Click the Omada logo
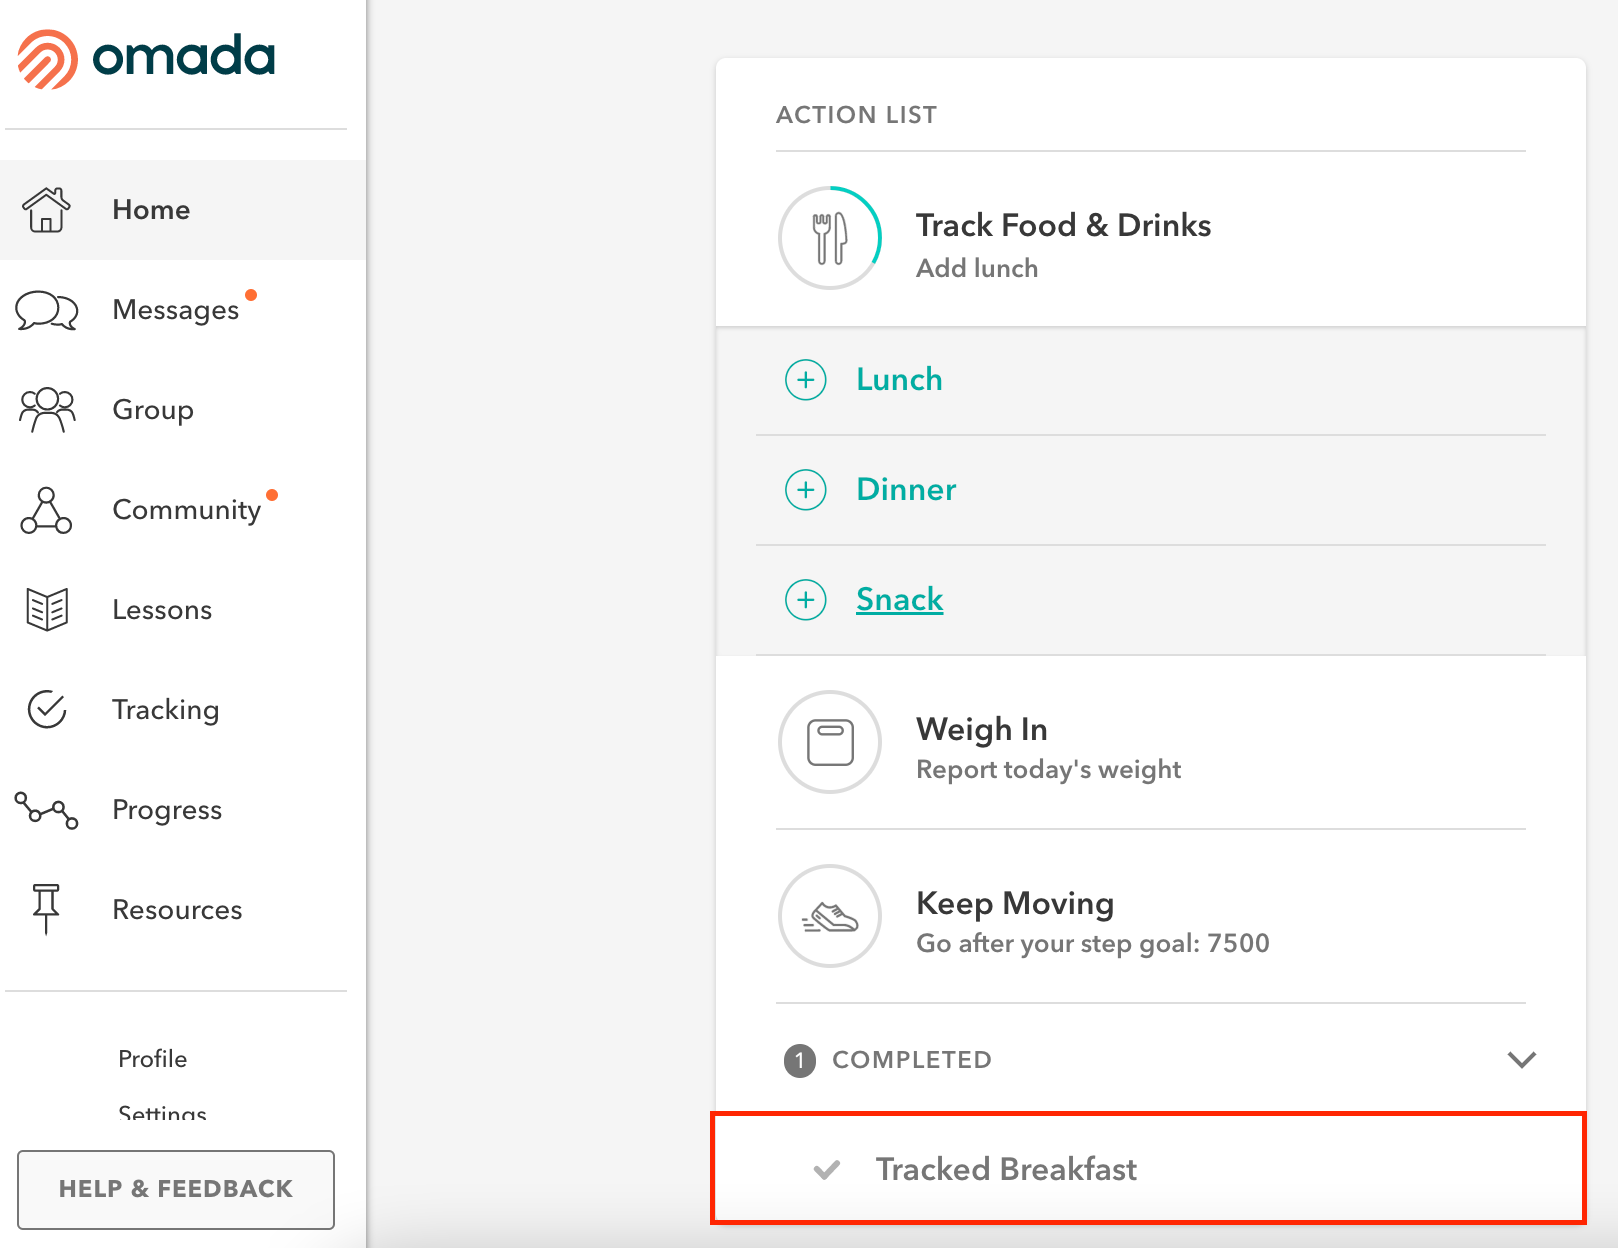Viewport: 1618px width, 1248px height. pos(146,58)
